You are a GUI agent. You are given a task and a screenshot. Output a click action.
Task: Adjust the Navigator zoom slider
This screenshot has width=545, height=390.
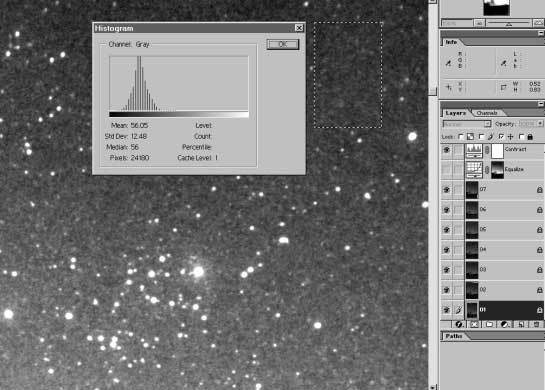coord(508,23)
